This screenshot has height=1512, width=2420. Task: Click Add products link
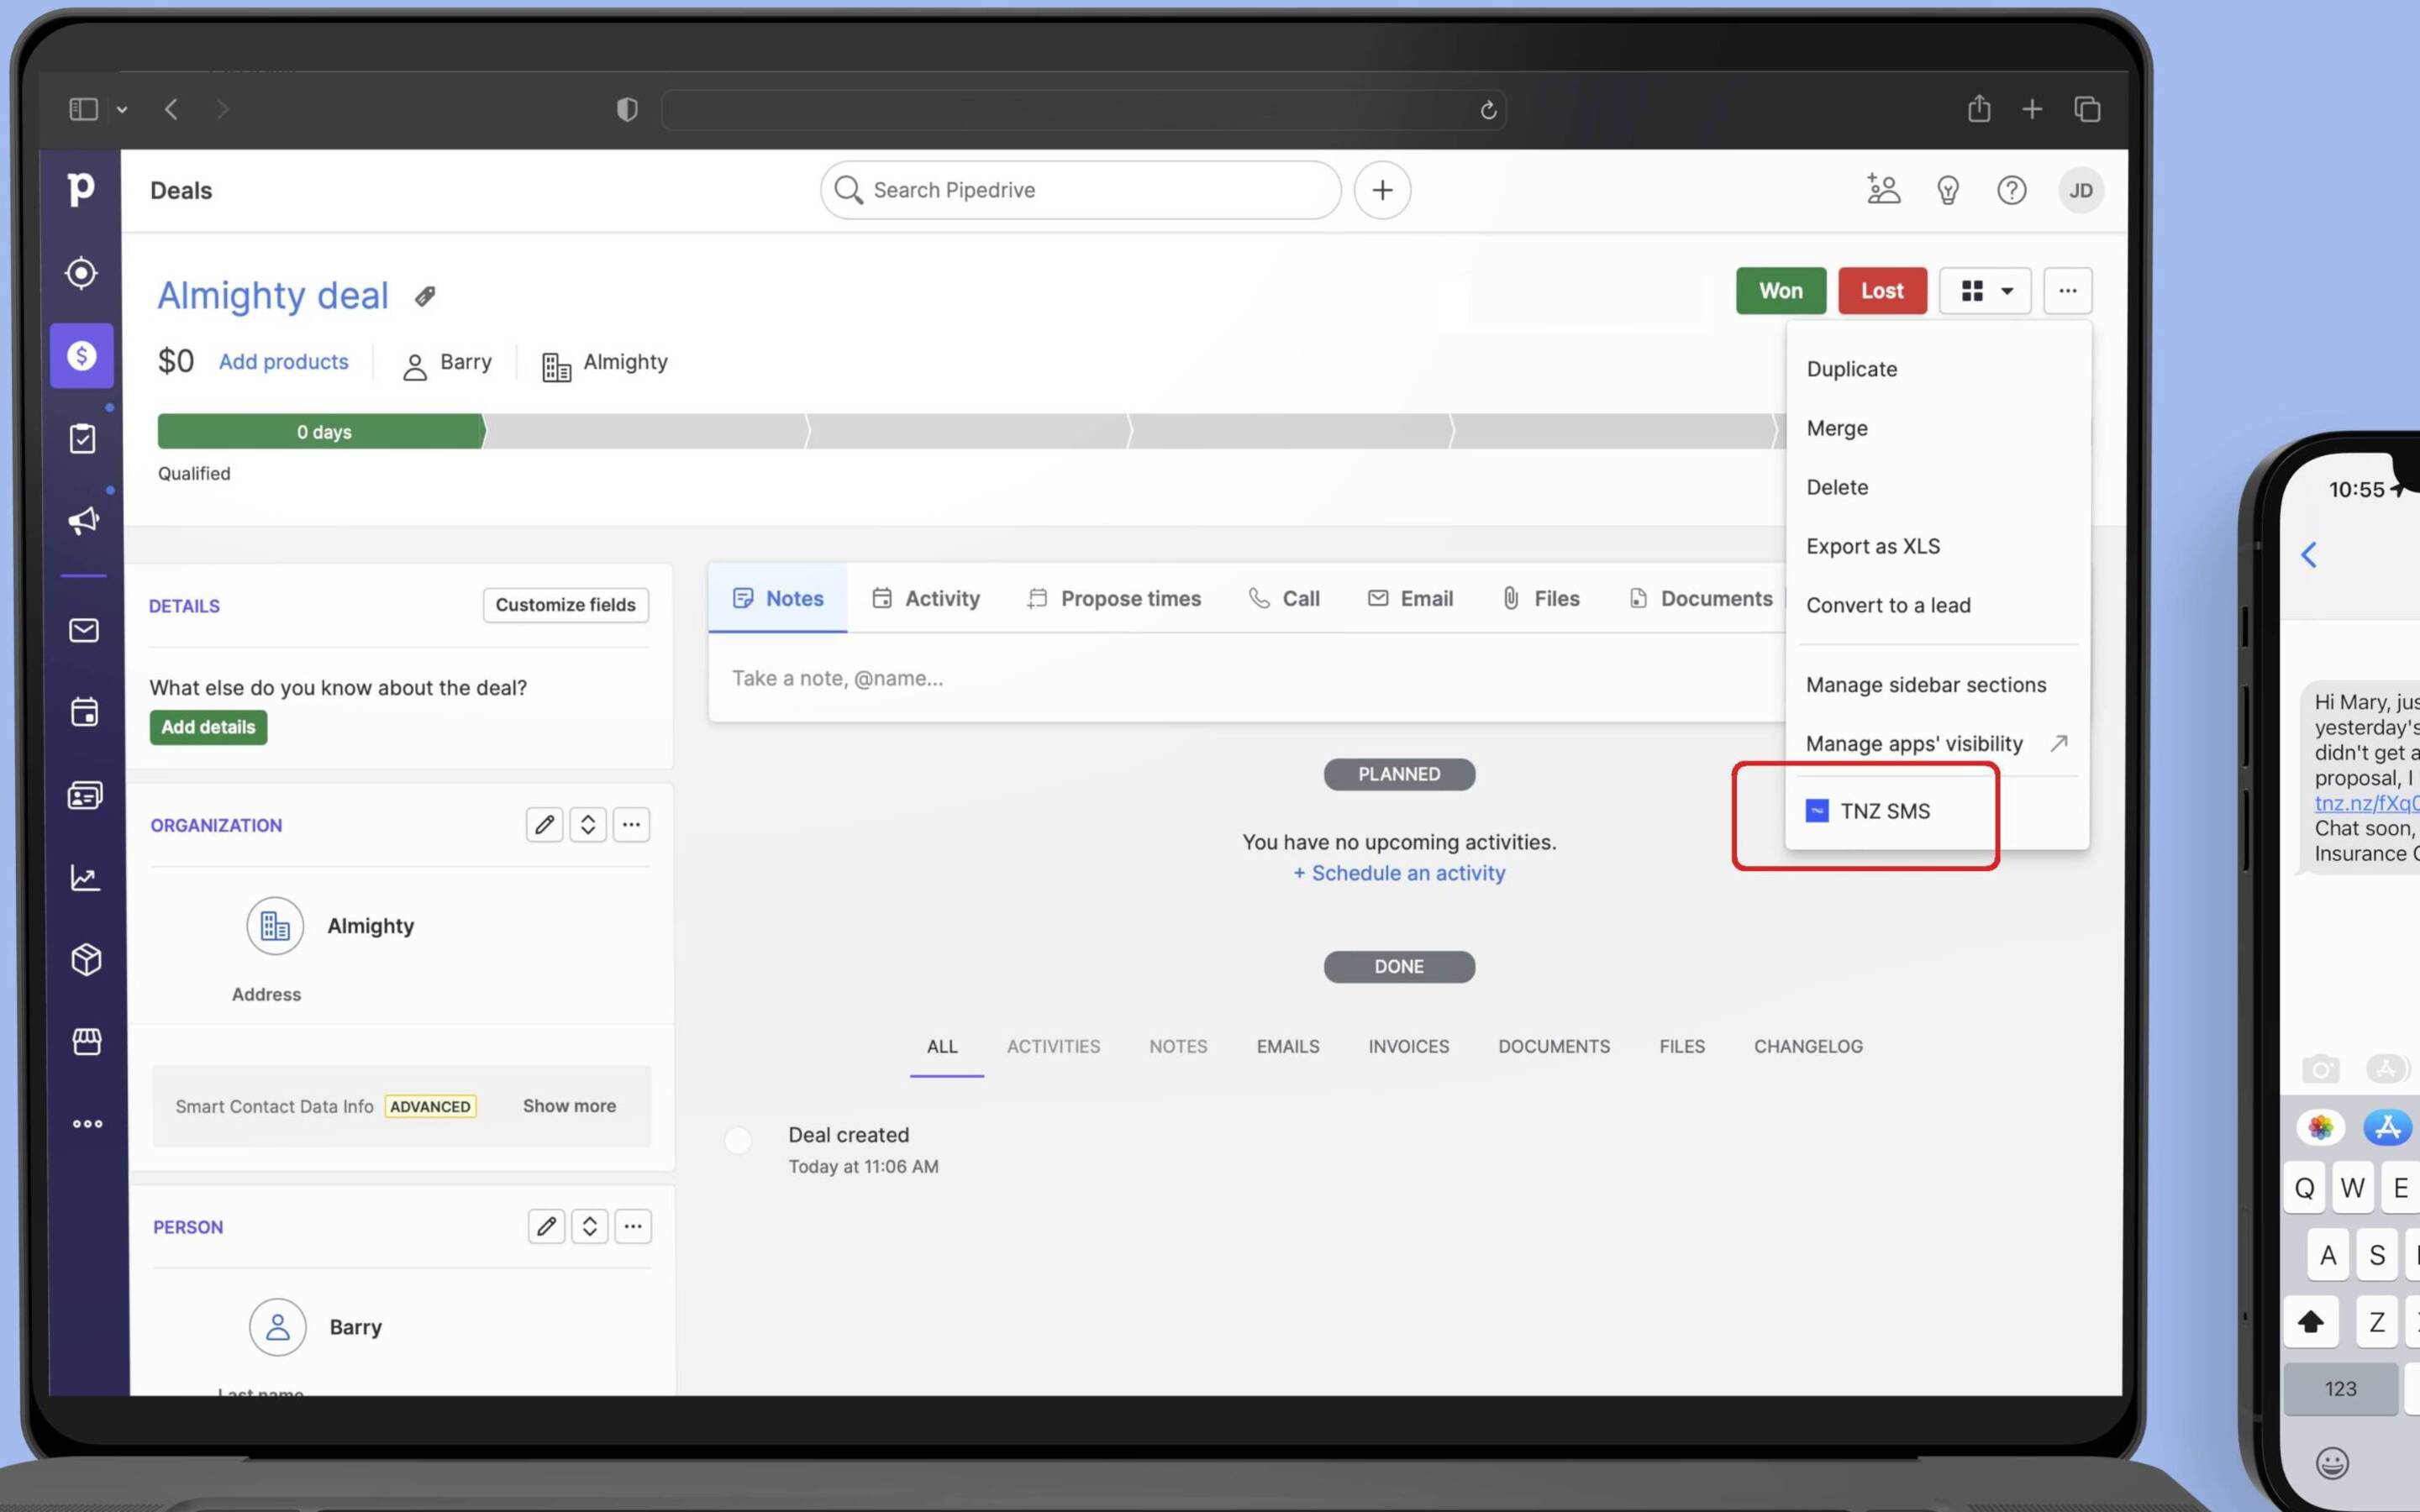click(x=284, y=362)
